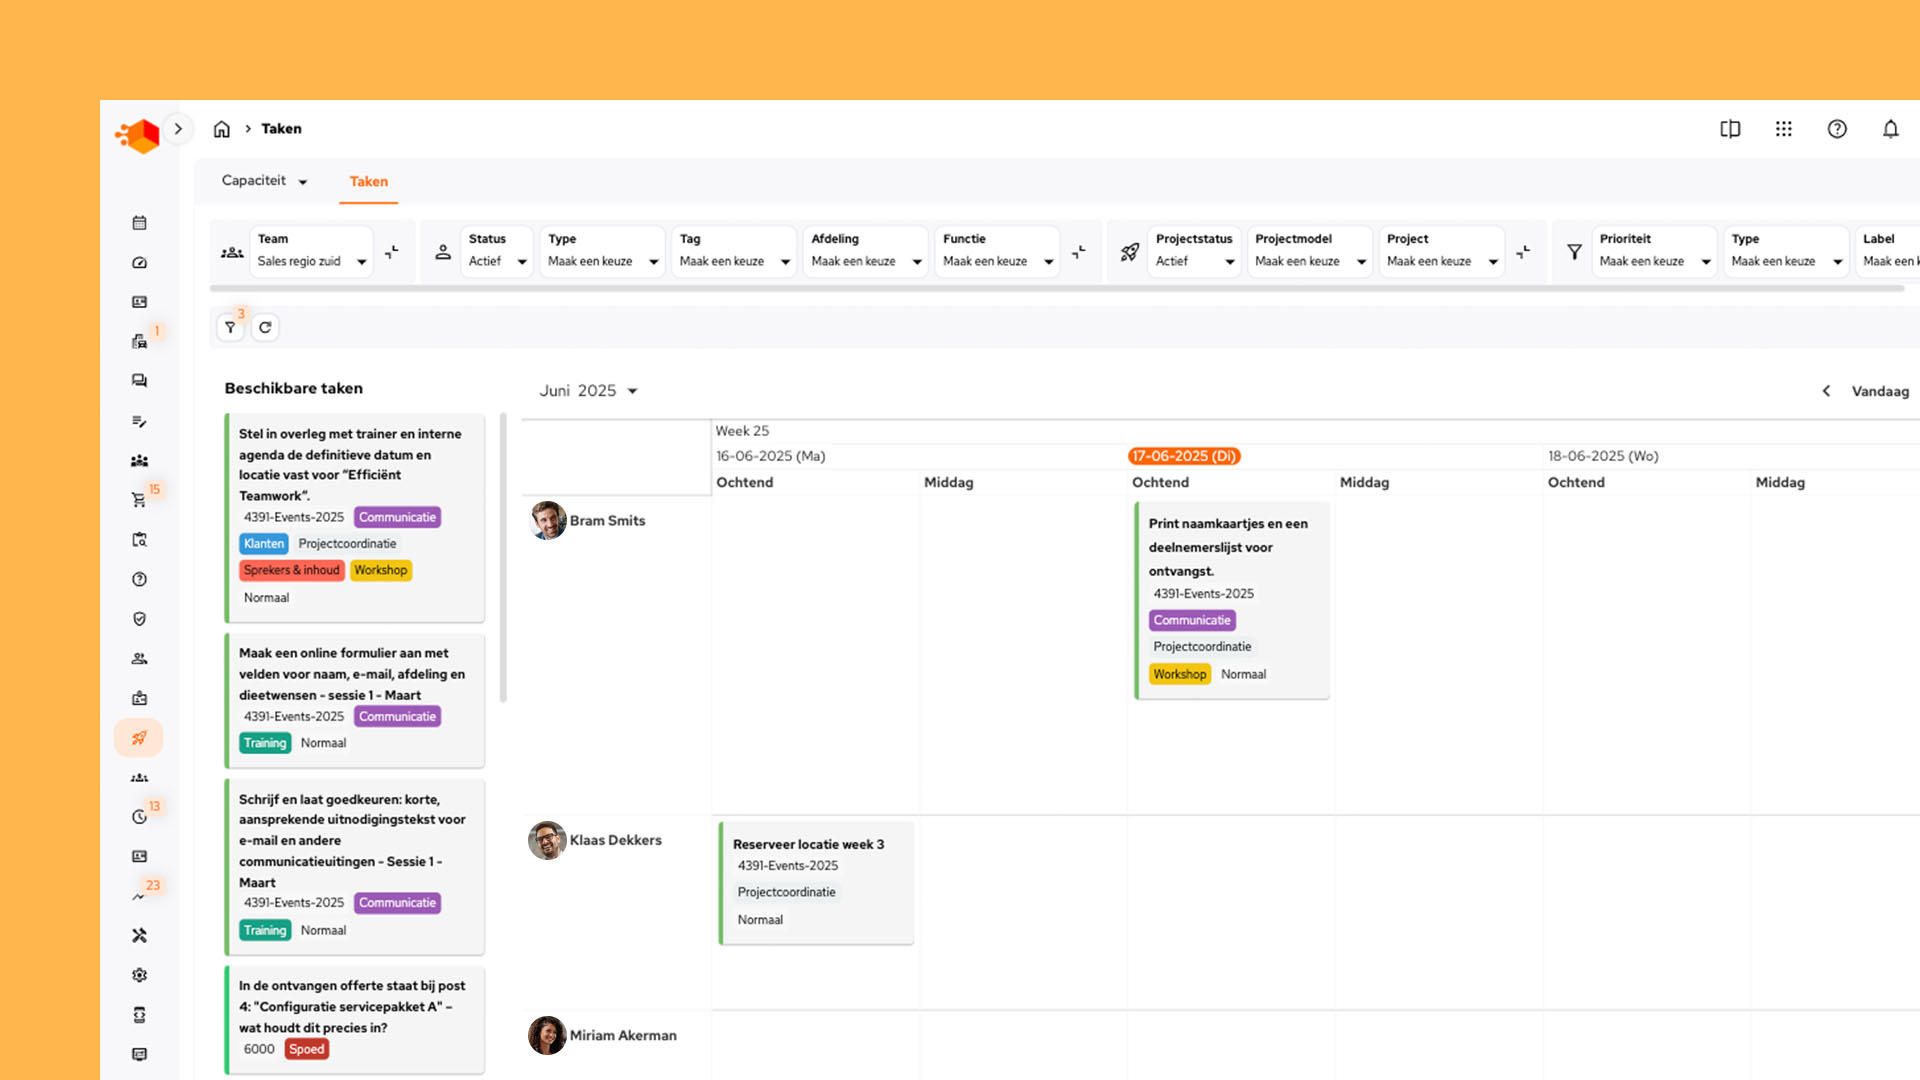Click the Vandaag button
This screenshot has width=1920, height=1080.
coord(1879,391)
